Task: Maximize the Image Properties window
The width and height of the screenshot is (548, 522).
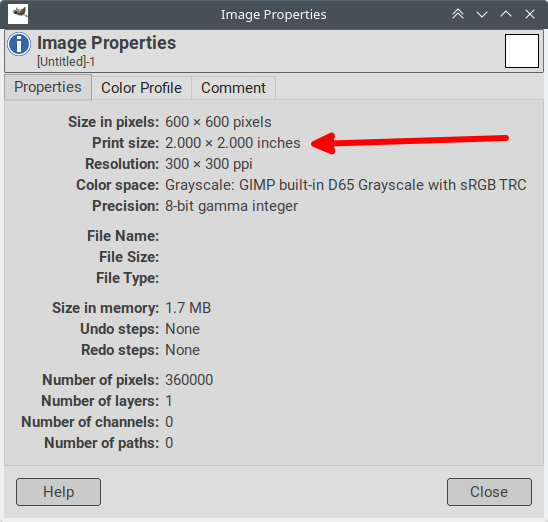Action: [506, 14]
